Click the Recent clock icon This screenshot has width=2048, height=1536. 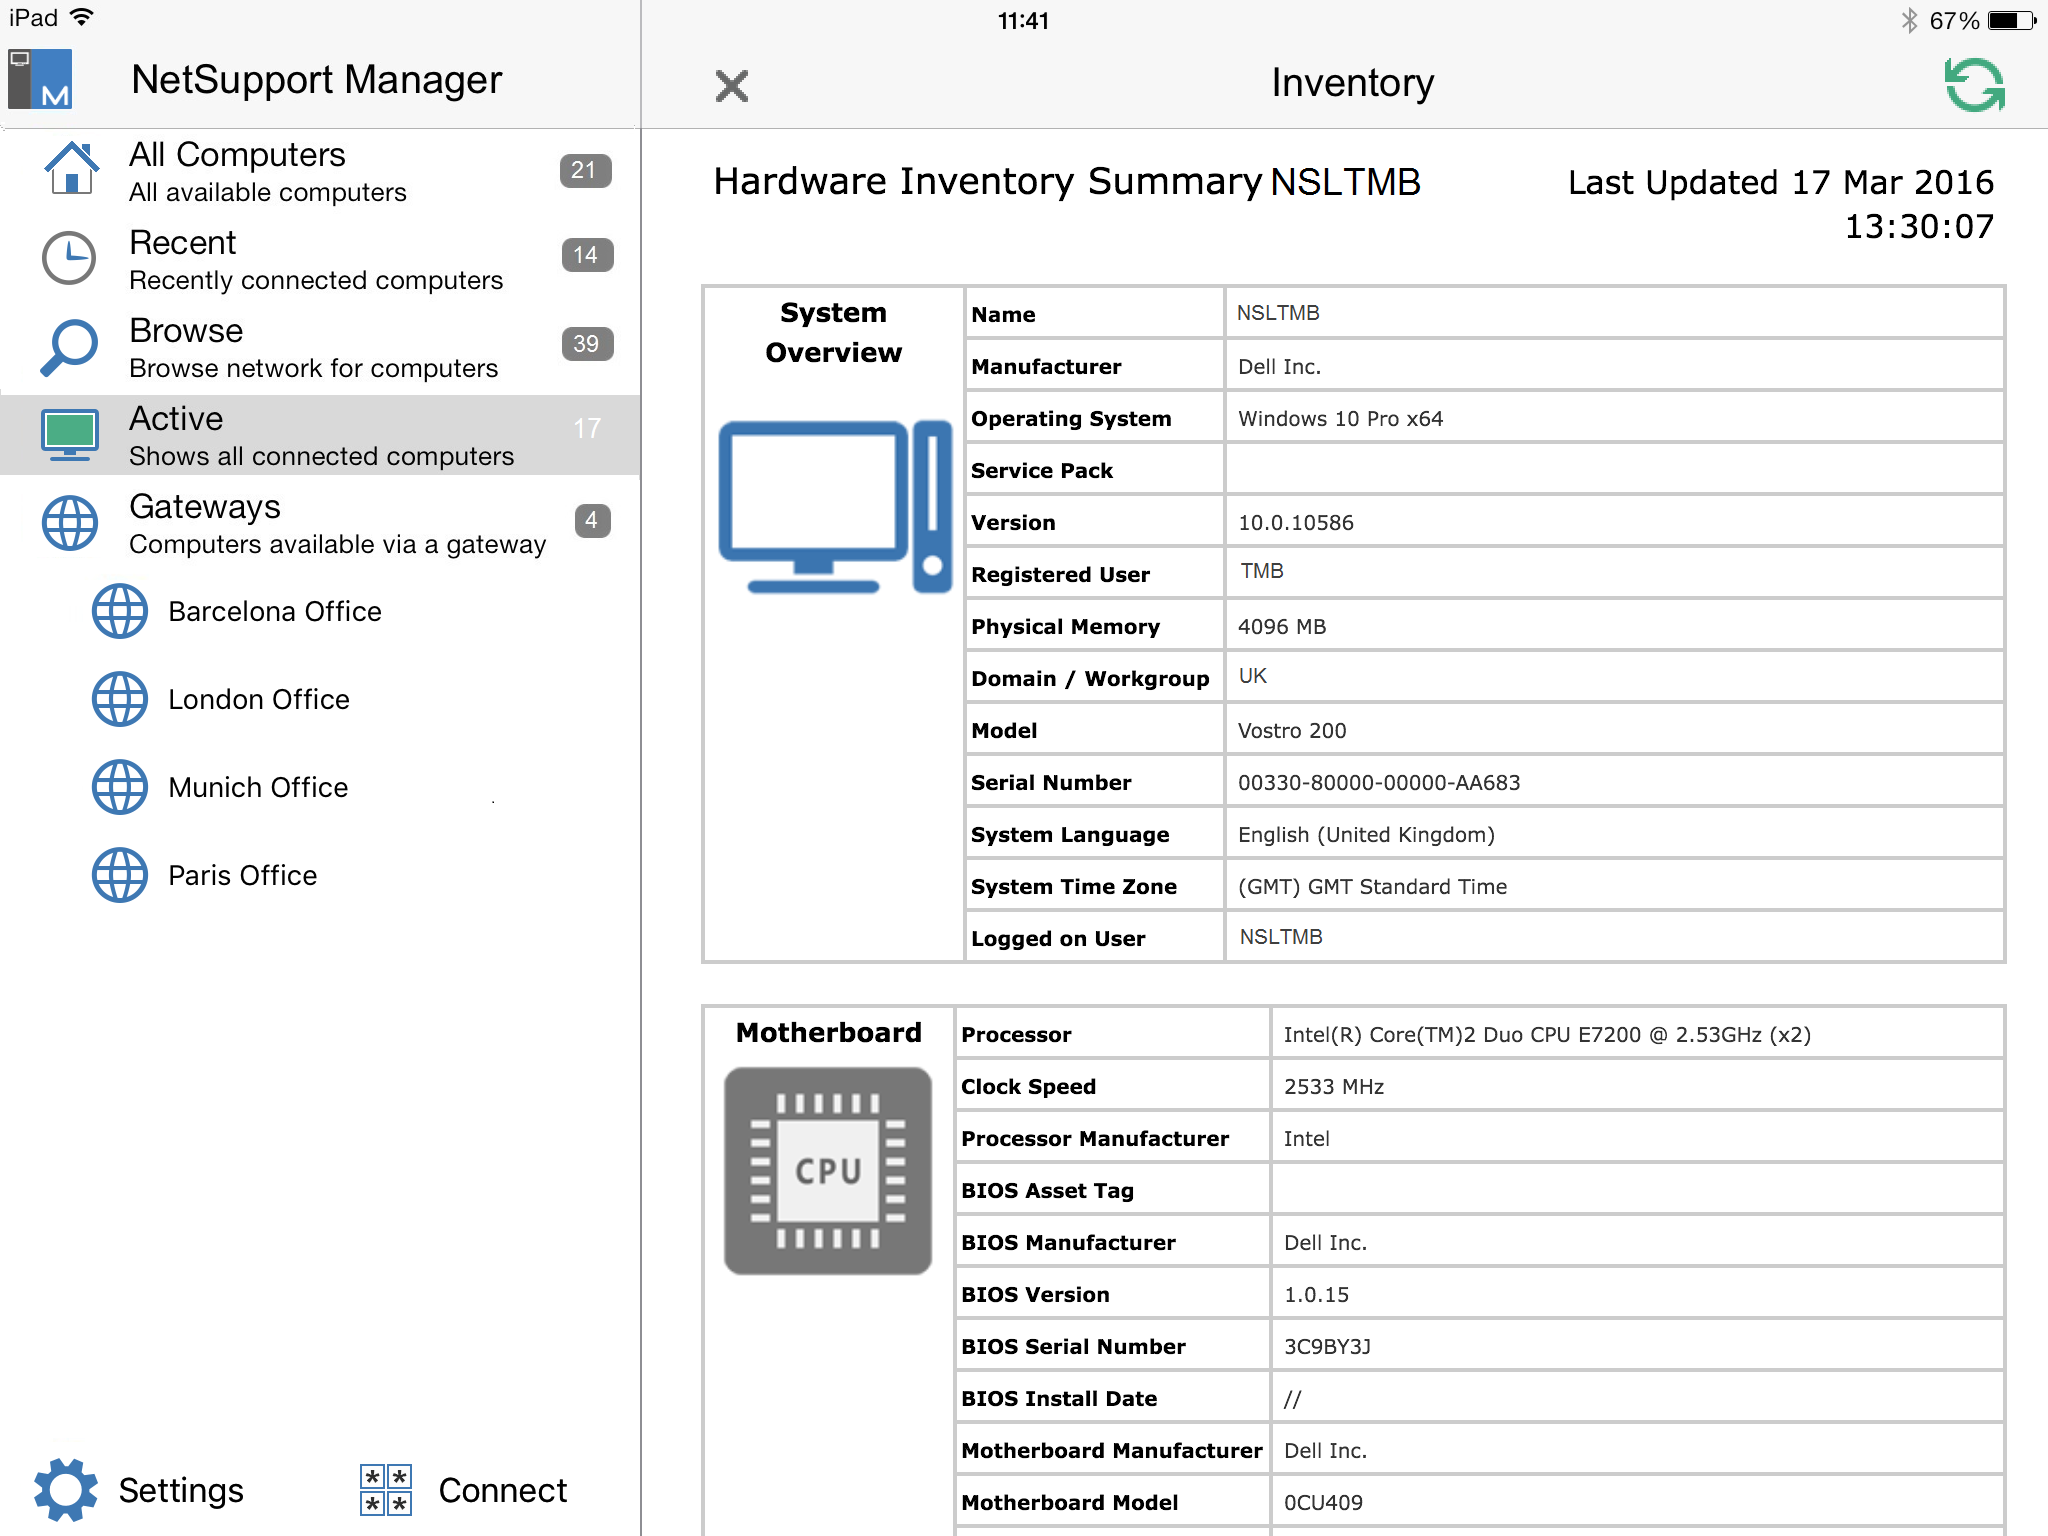pos(69,258)
